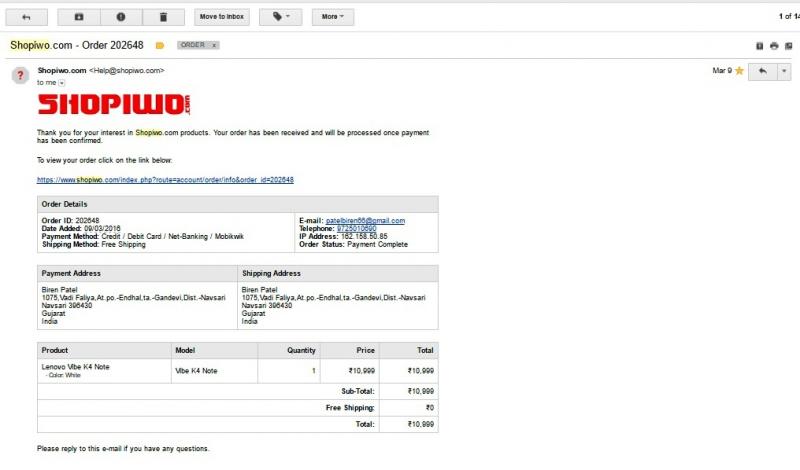Click the Shopiwo logo image
The height and width of the screenshot is (470, 800).
114,105
